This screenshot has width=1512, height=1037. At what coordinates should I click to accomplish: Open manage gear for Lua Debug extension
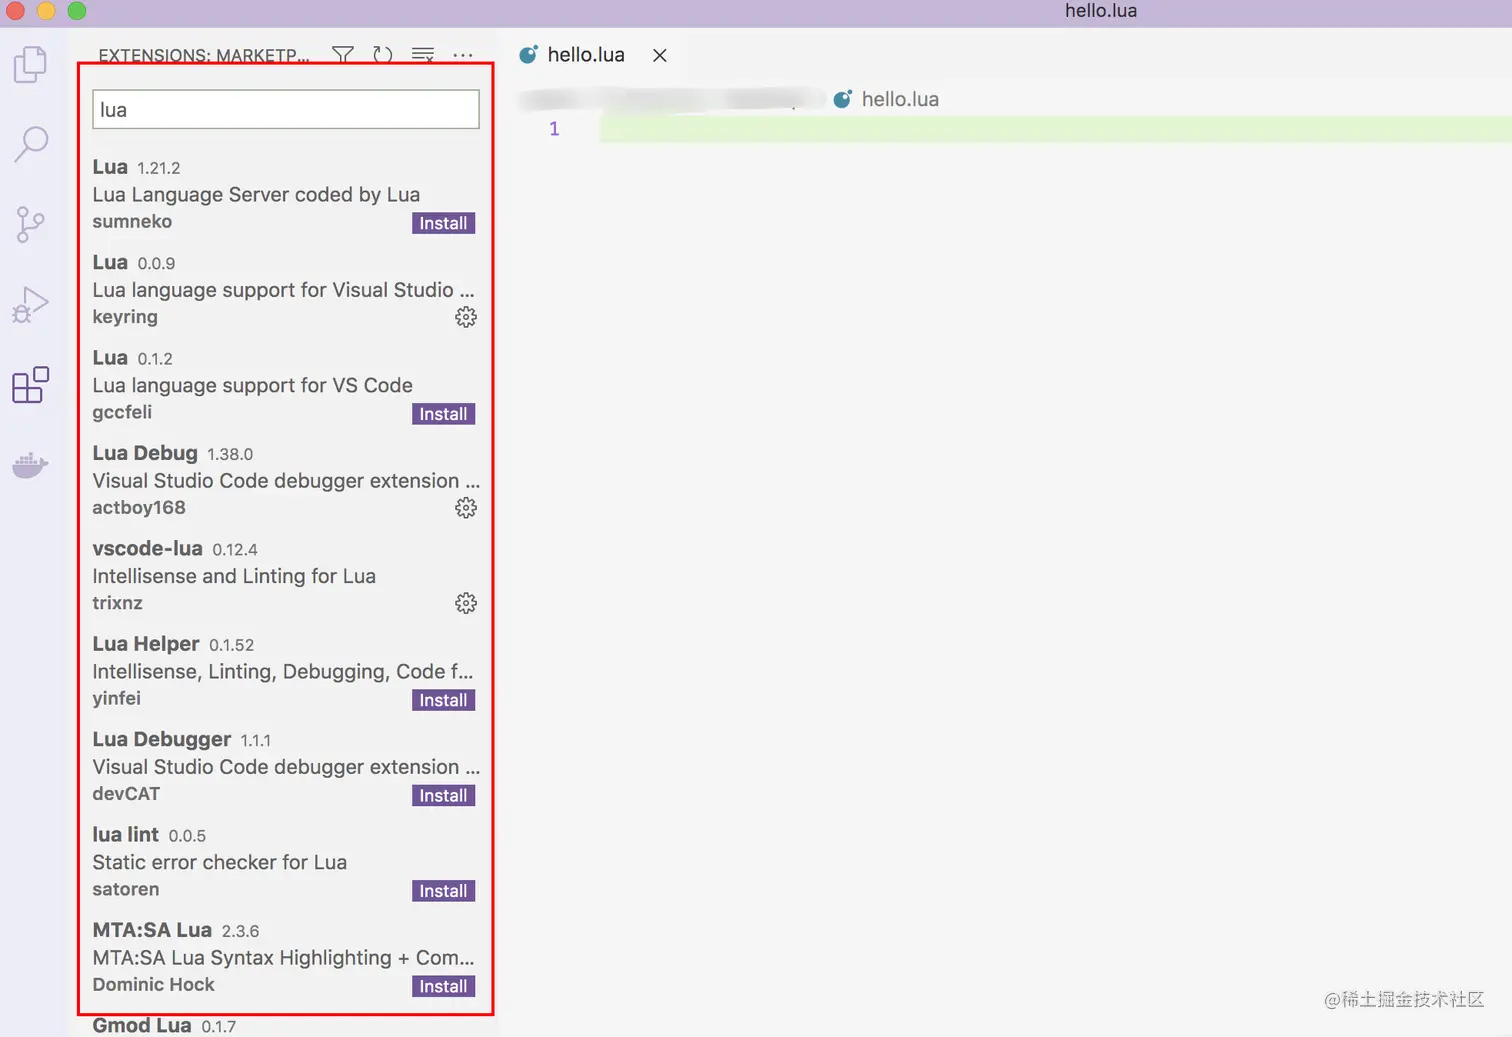click(x=466, y=508)
